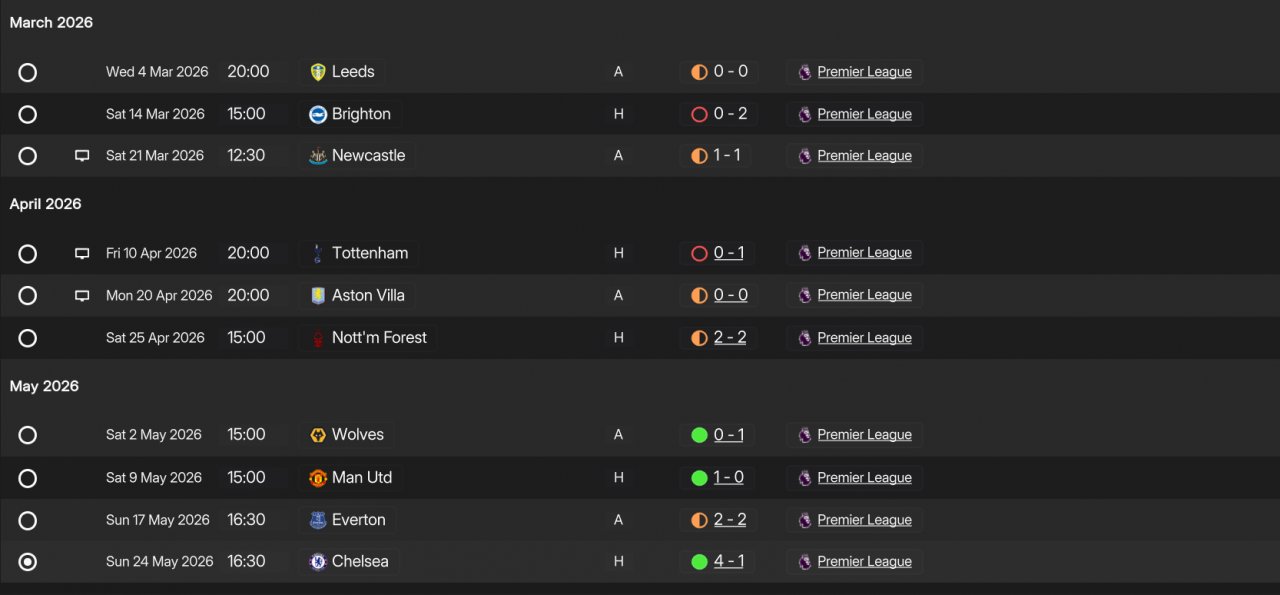Open the 4 - 1 result against Chelsea

tap(729, 562)
